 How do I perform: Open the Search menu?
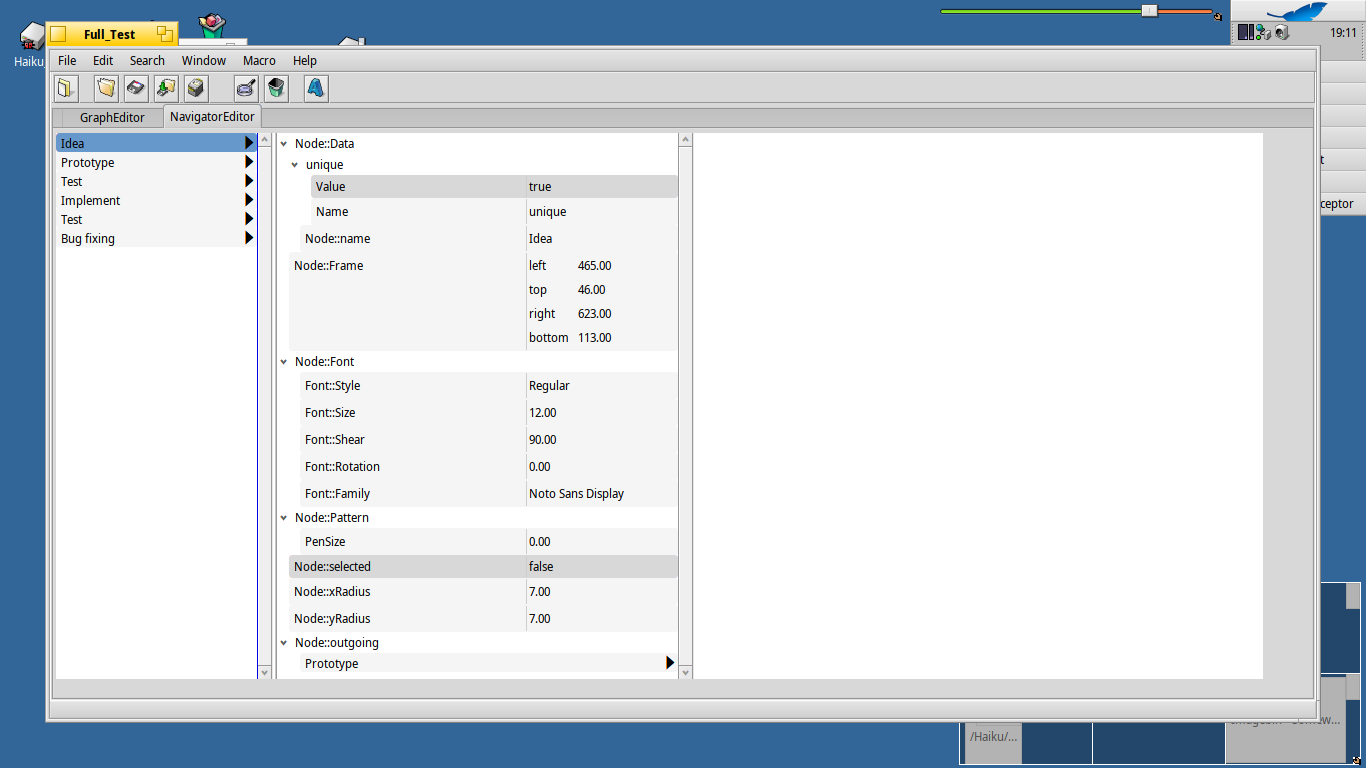click(147, 61)
